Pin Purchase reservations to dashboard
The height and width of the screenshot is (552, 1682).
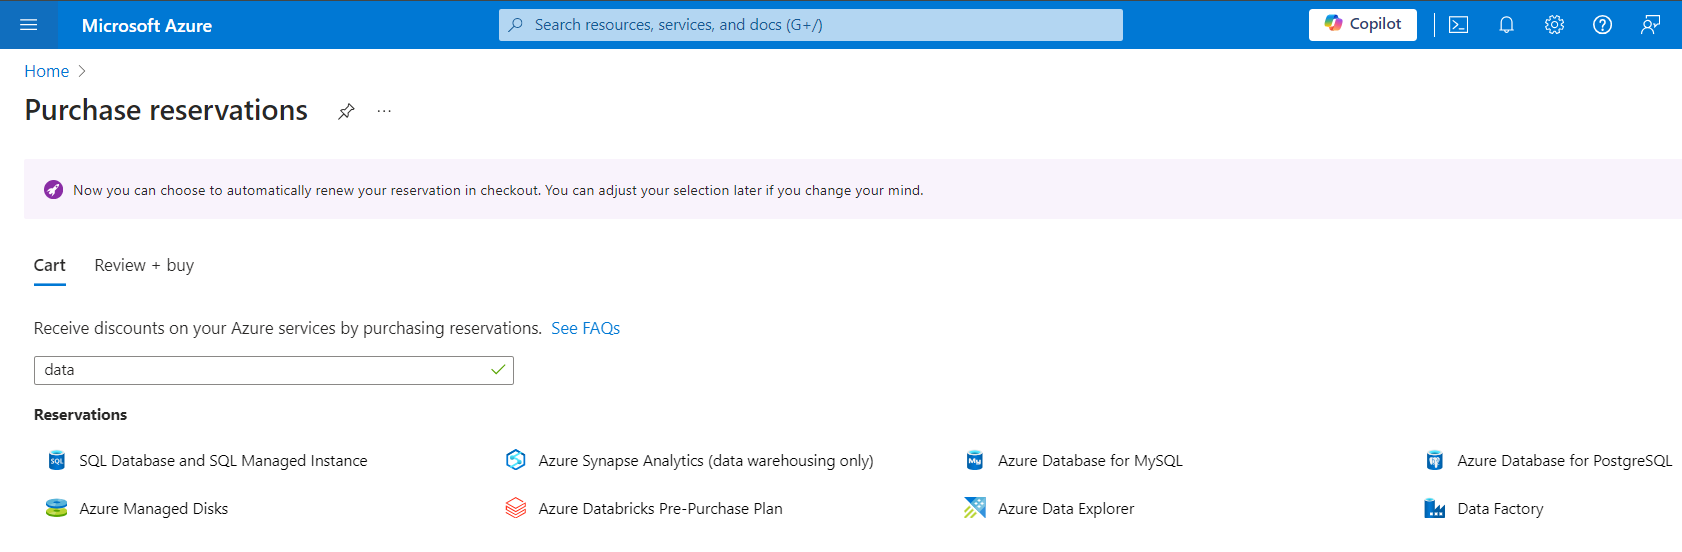coord(346,111)
